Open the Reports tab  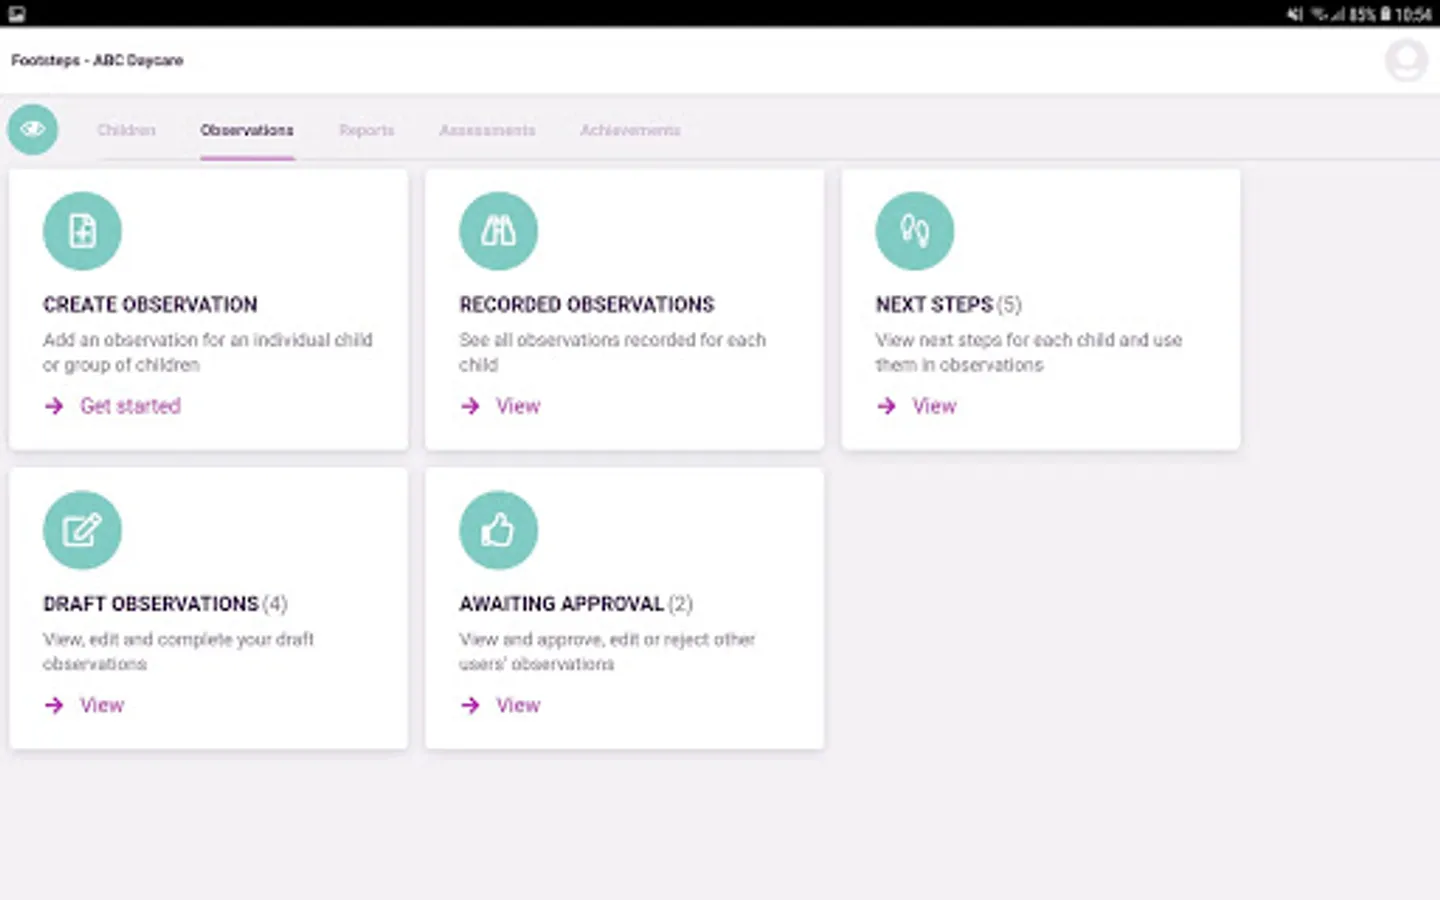[x=367, y=130]
